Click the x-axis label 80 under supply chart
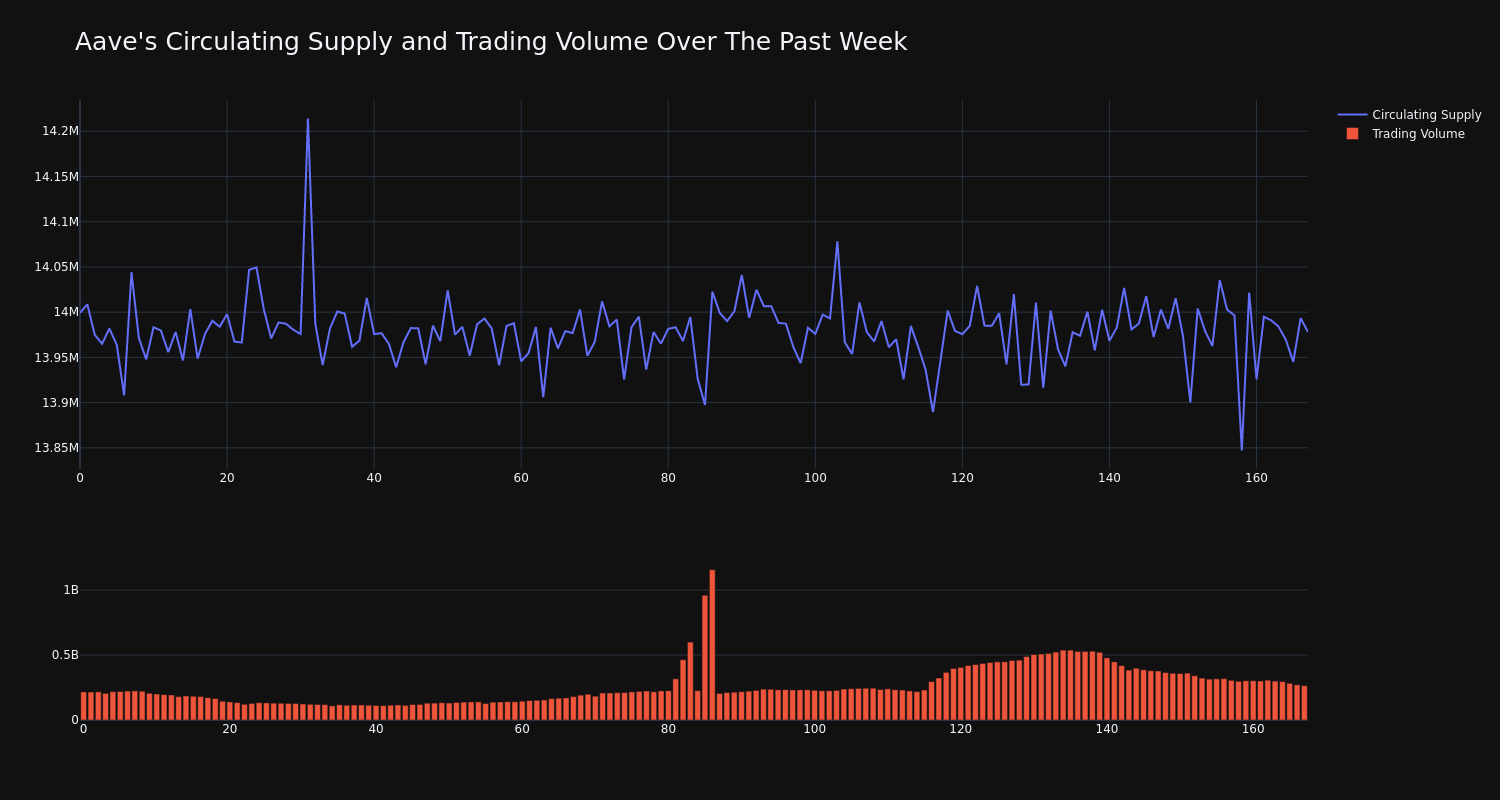 click(668, 478)
